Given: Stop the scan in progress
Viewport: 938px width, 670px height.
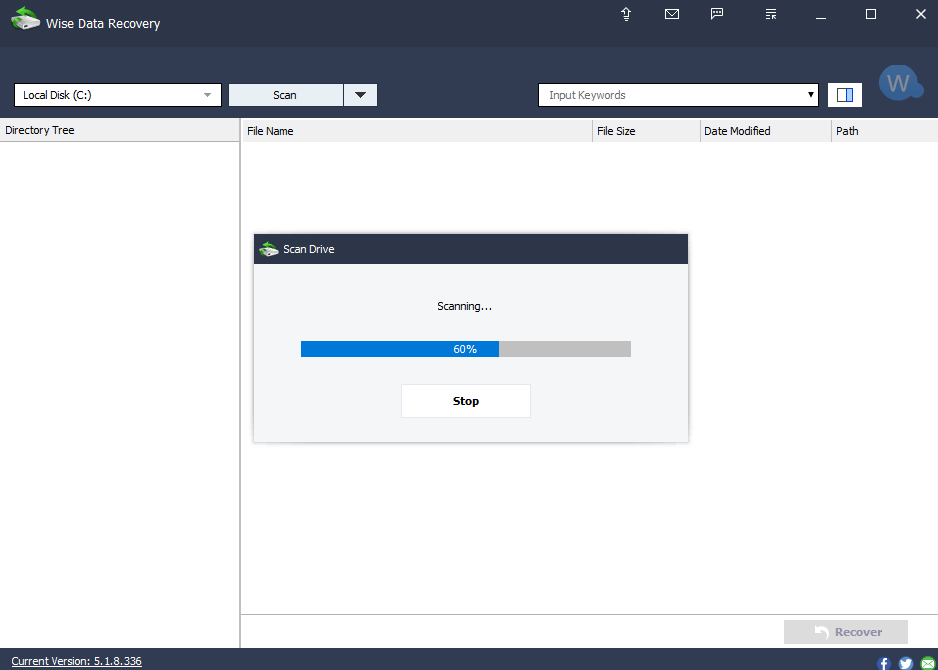Looking at the screenshot, I should [x=465, y=401].
